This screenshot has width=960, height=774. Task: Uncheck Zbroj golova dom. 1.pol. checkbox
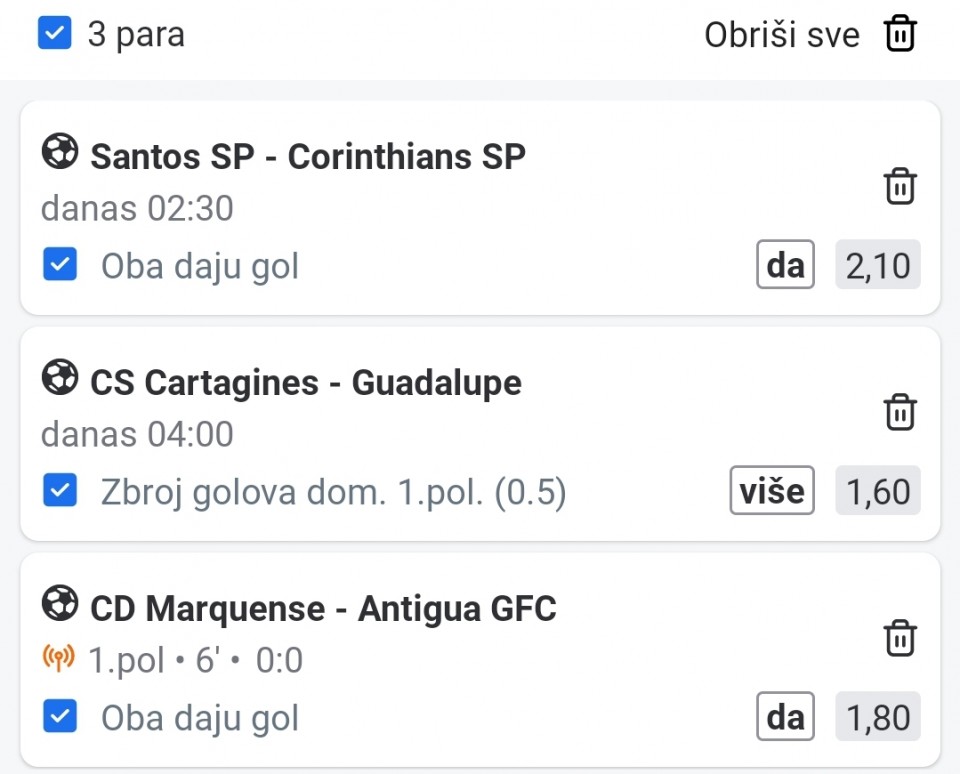point(60,492)
